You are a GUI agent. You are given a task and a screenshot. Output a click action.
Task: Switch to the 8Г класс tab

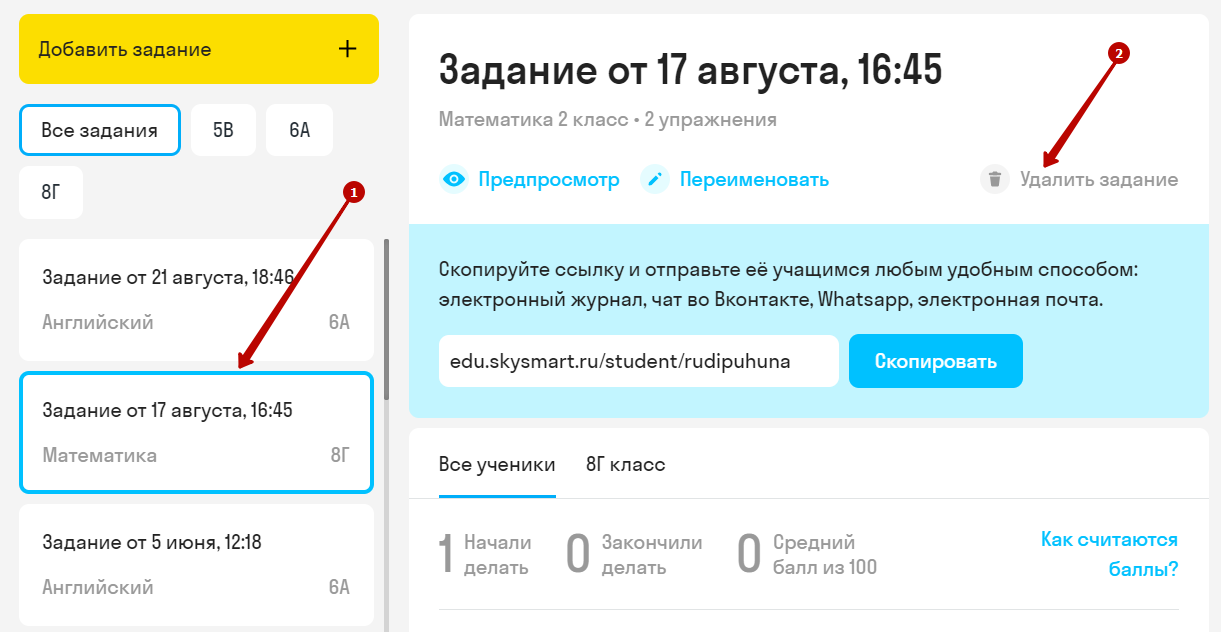[x=626, y=464]
